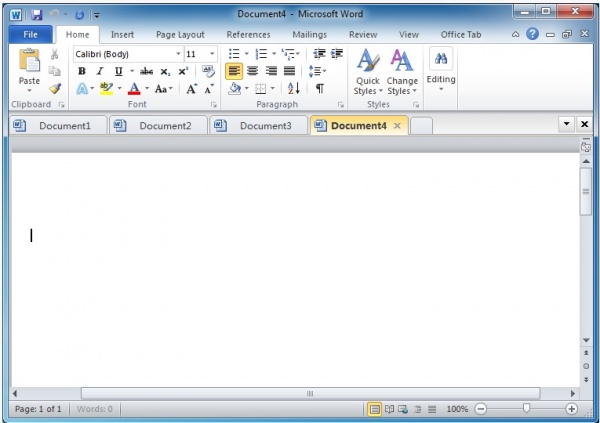Click Grow Font button
Screen dimensions: 600x423
click(192, 89)
